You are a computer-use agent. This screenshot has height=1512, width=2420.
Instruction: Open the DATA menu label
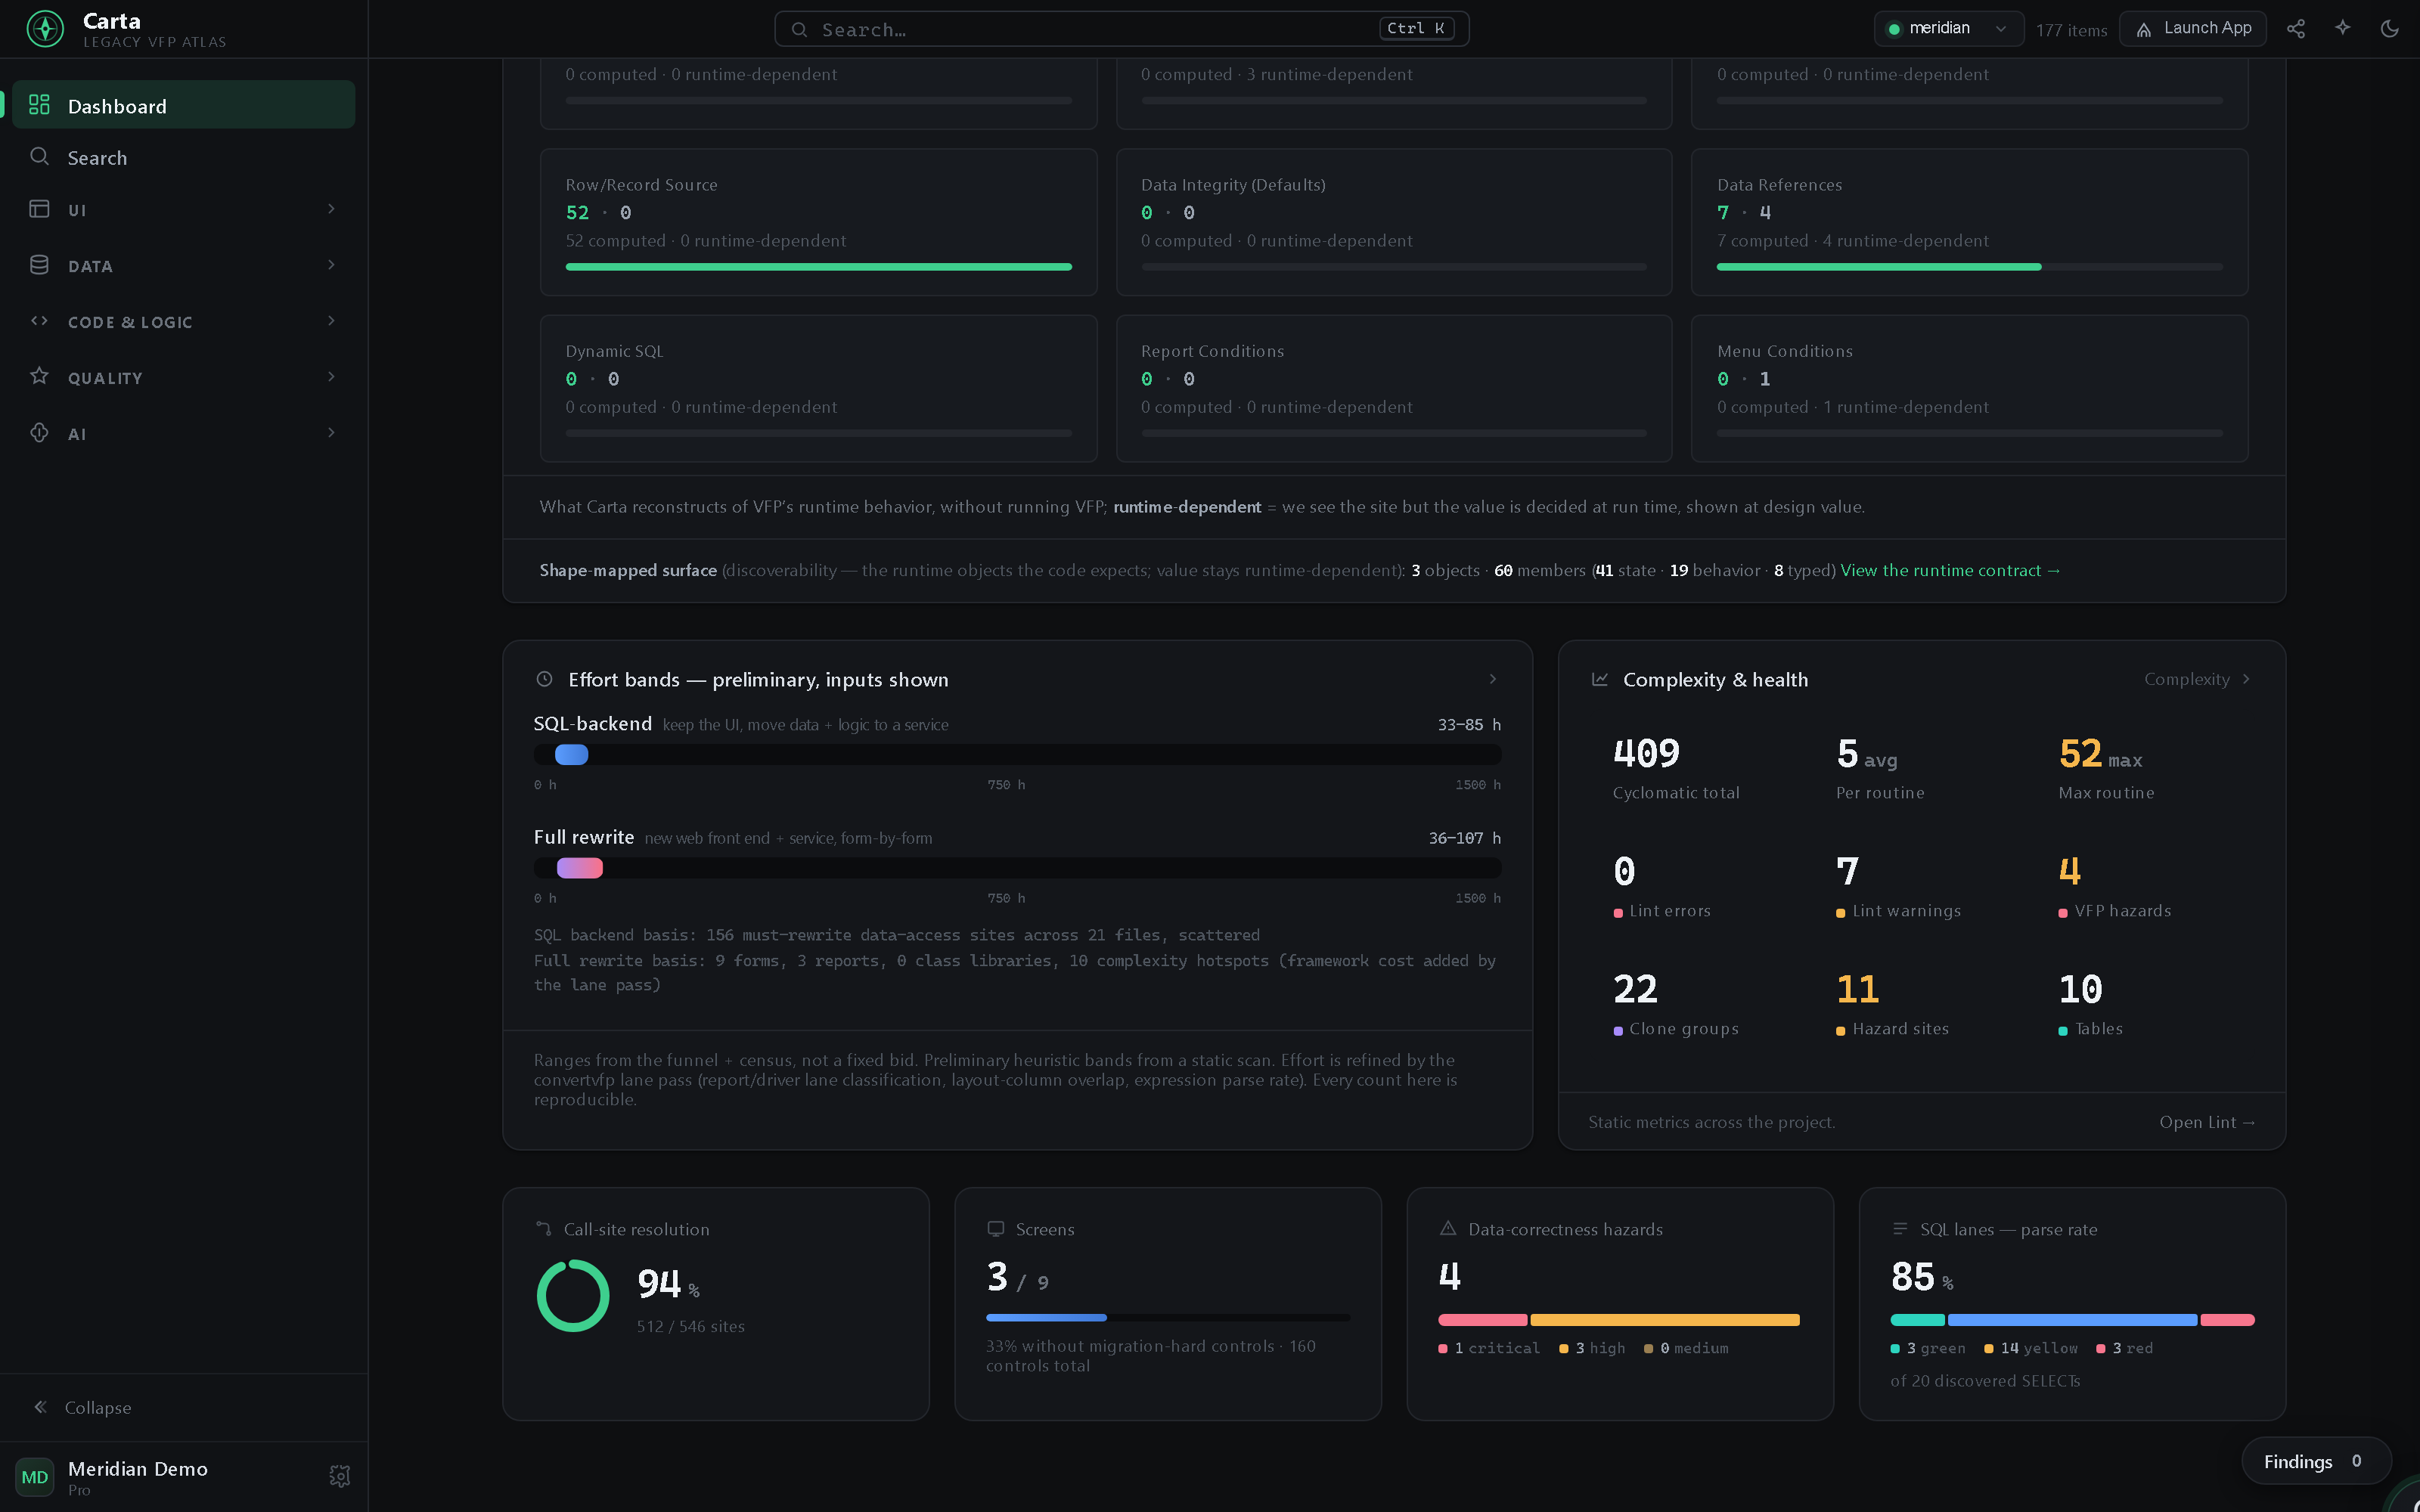pos(90,266)
